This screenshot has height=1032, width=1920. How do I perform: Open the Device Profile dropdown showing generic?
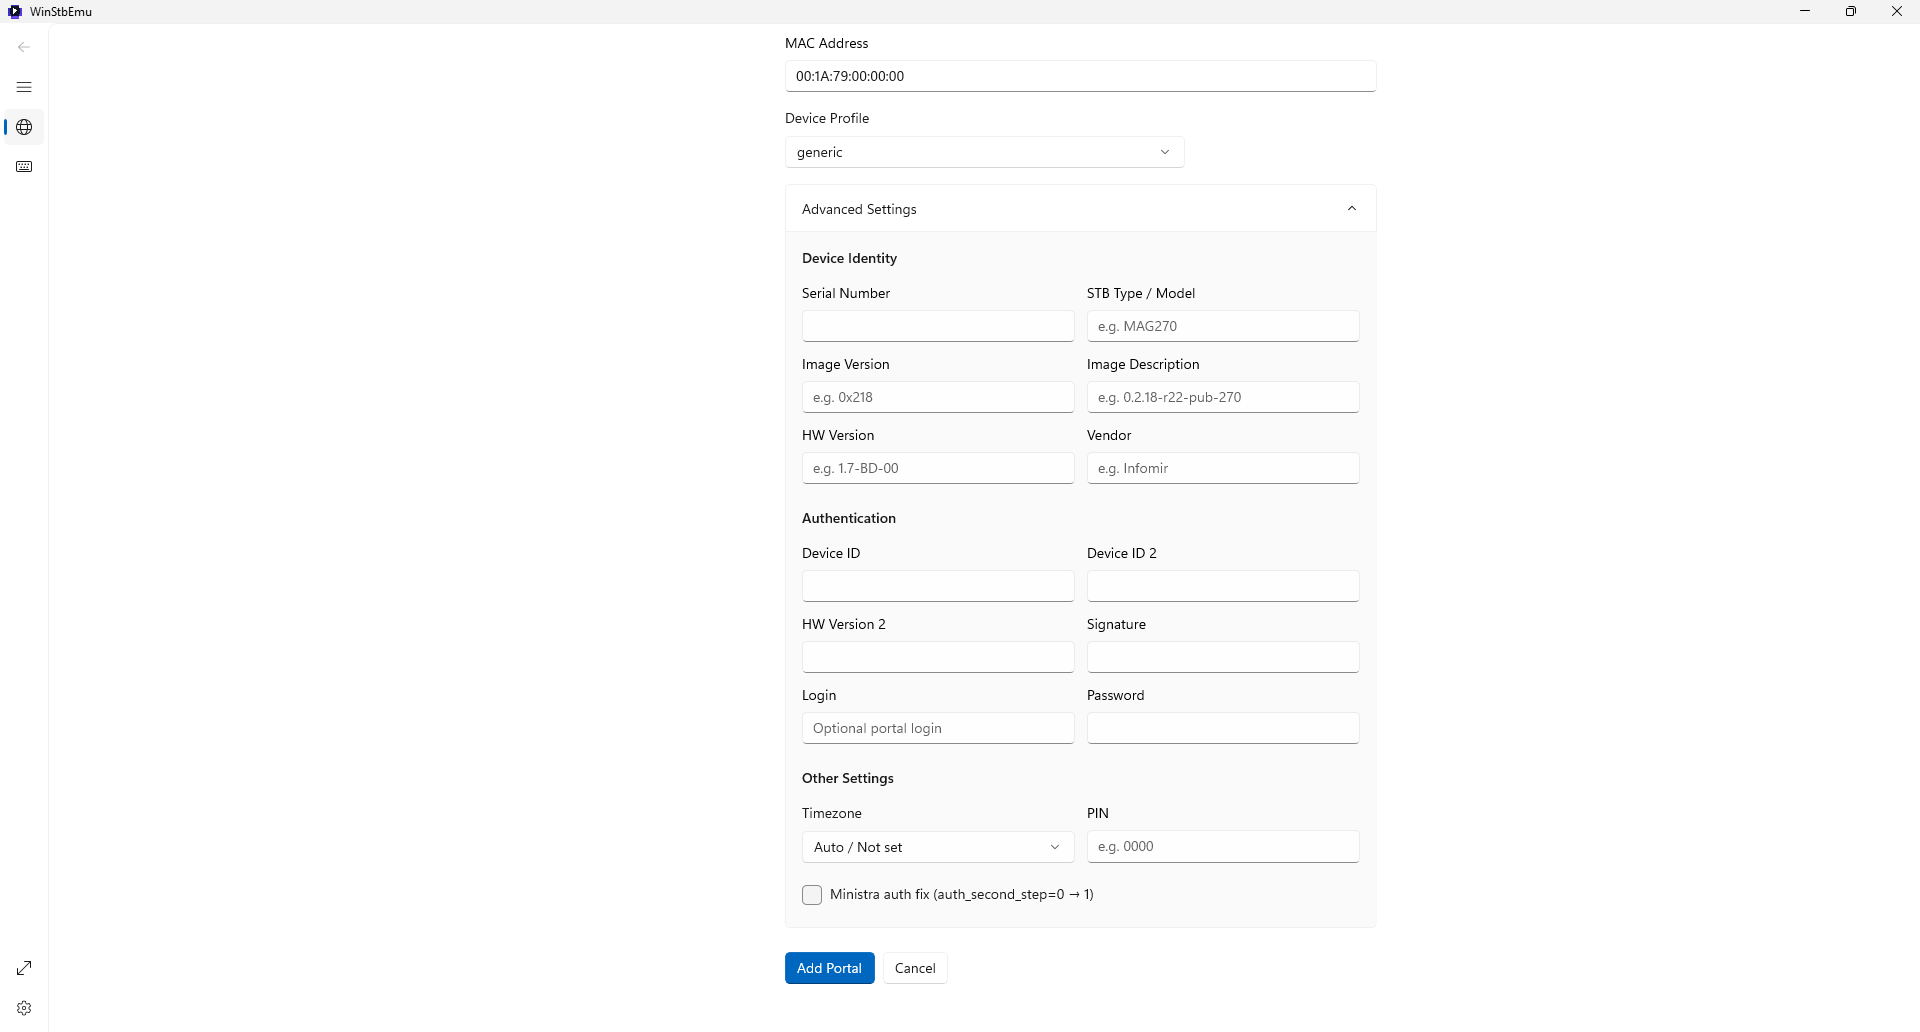(985, 152)
